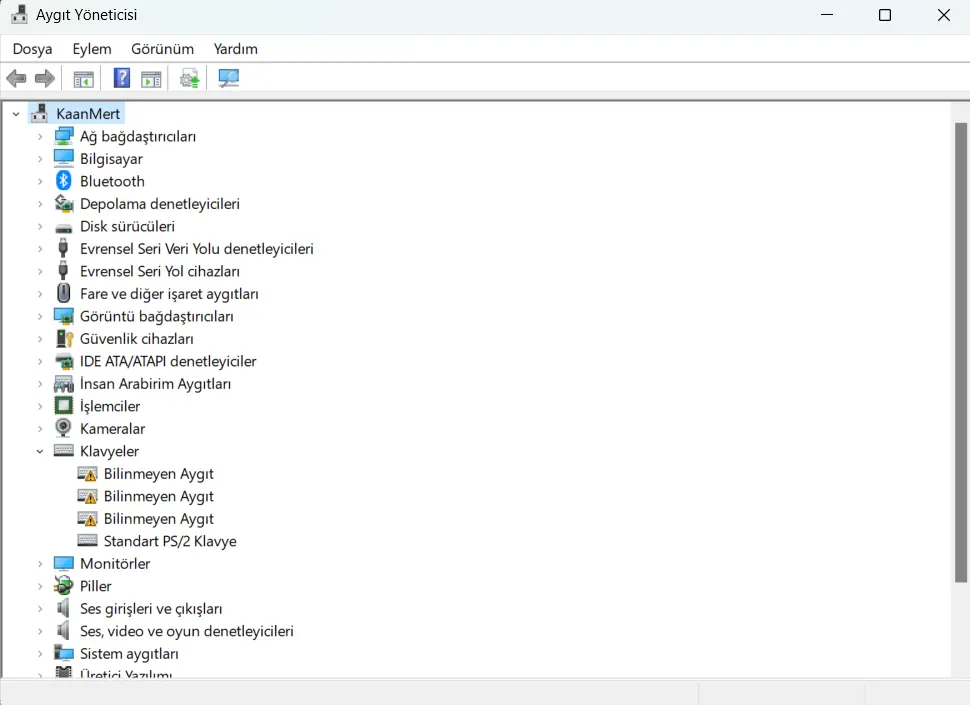Click the Depolama denetleyicileri icon

63,203
